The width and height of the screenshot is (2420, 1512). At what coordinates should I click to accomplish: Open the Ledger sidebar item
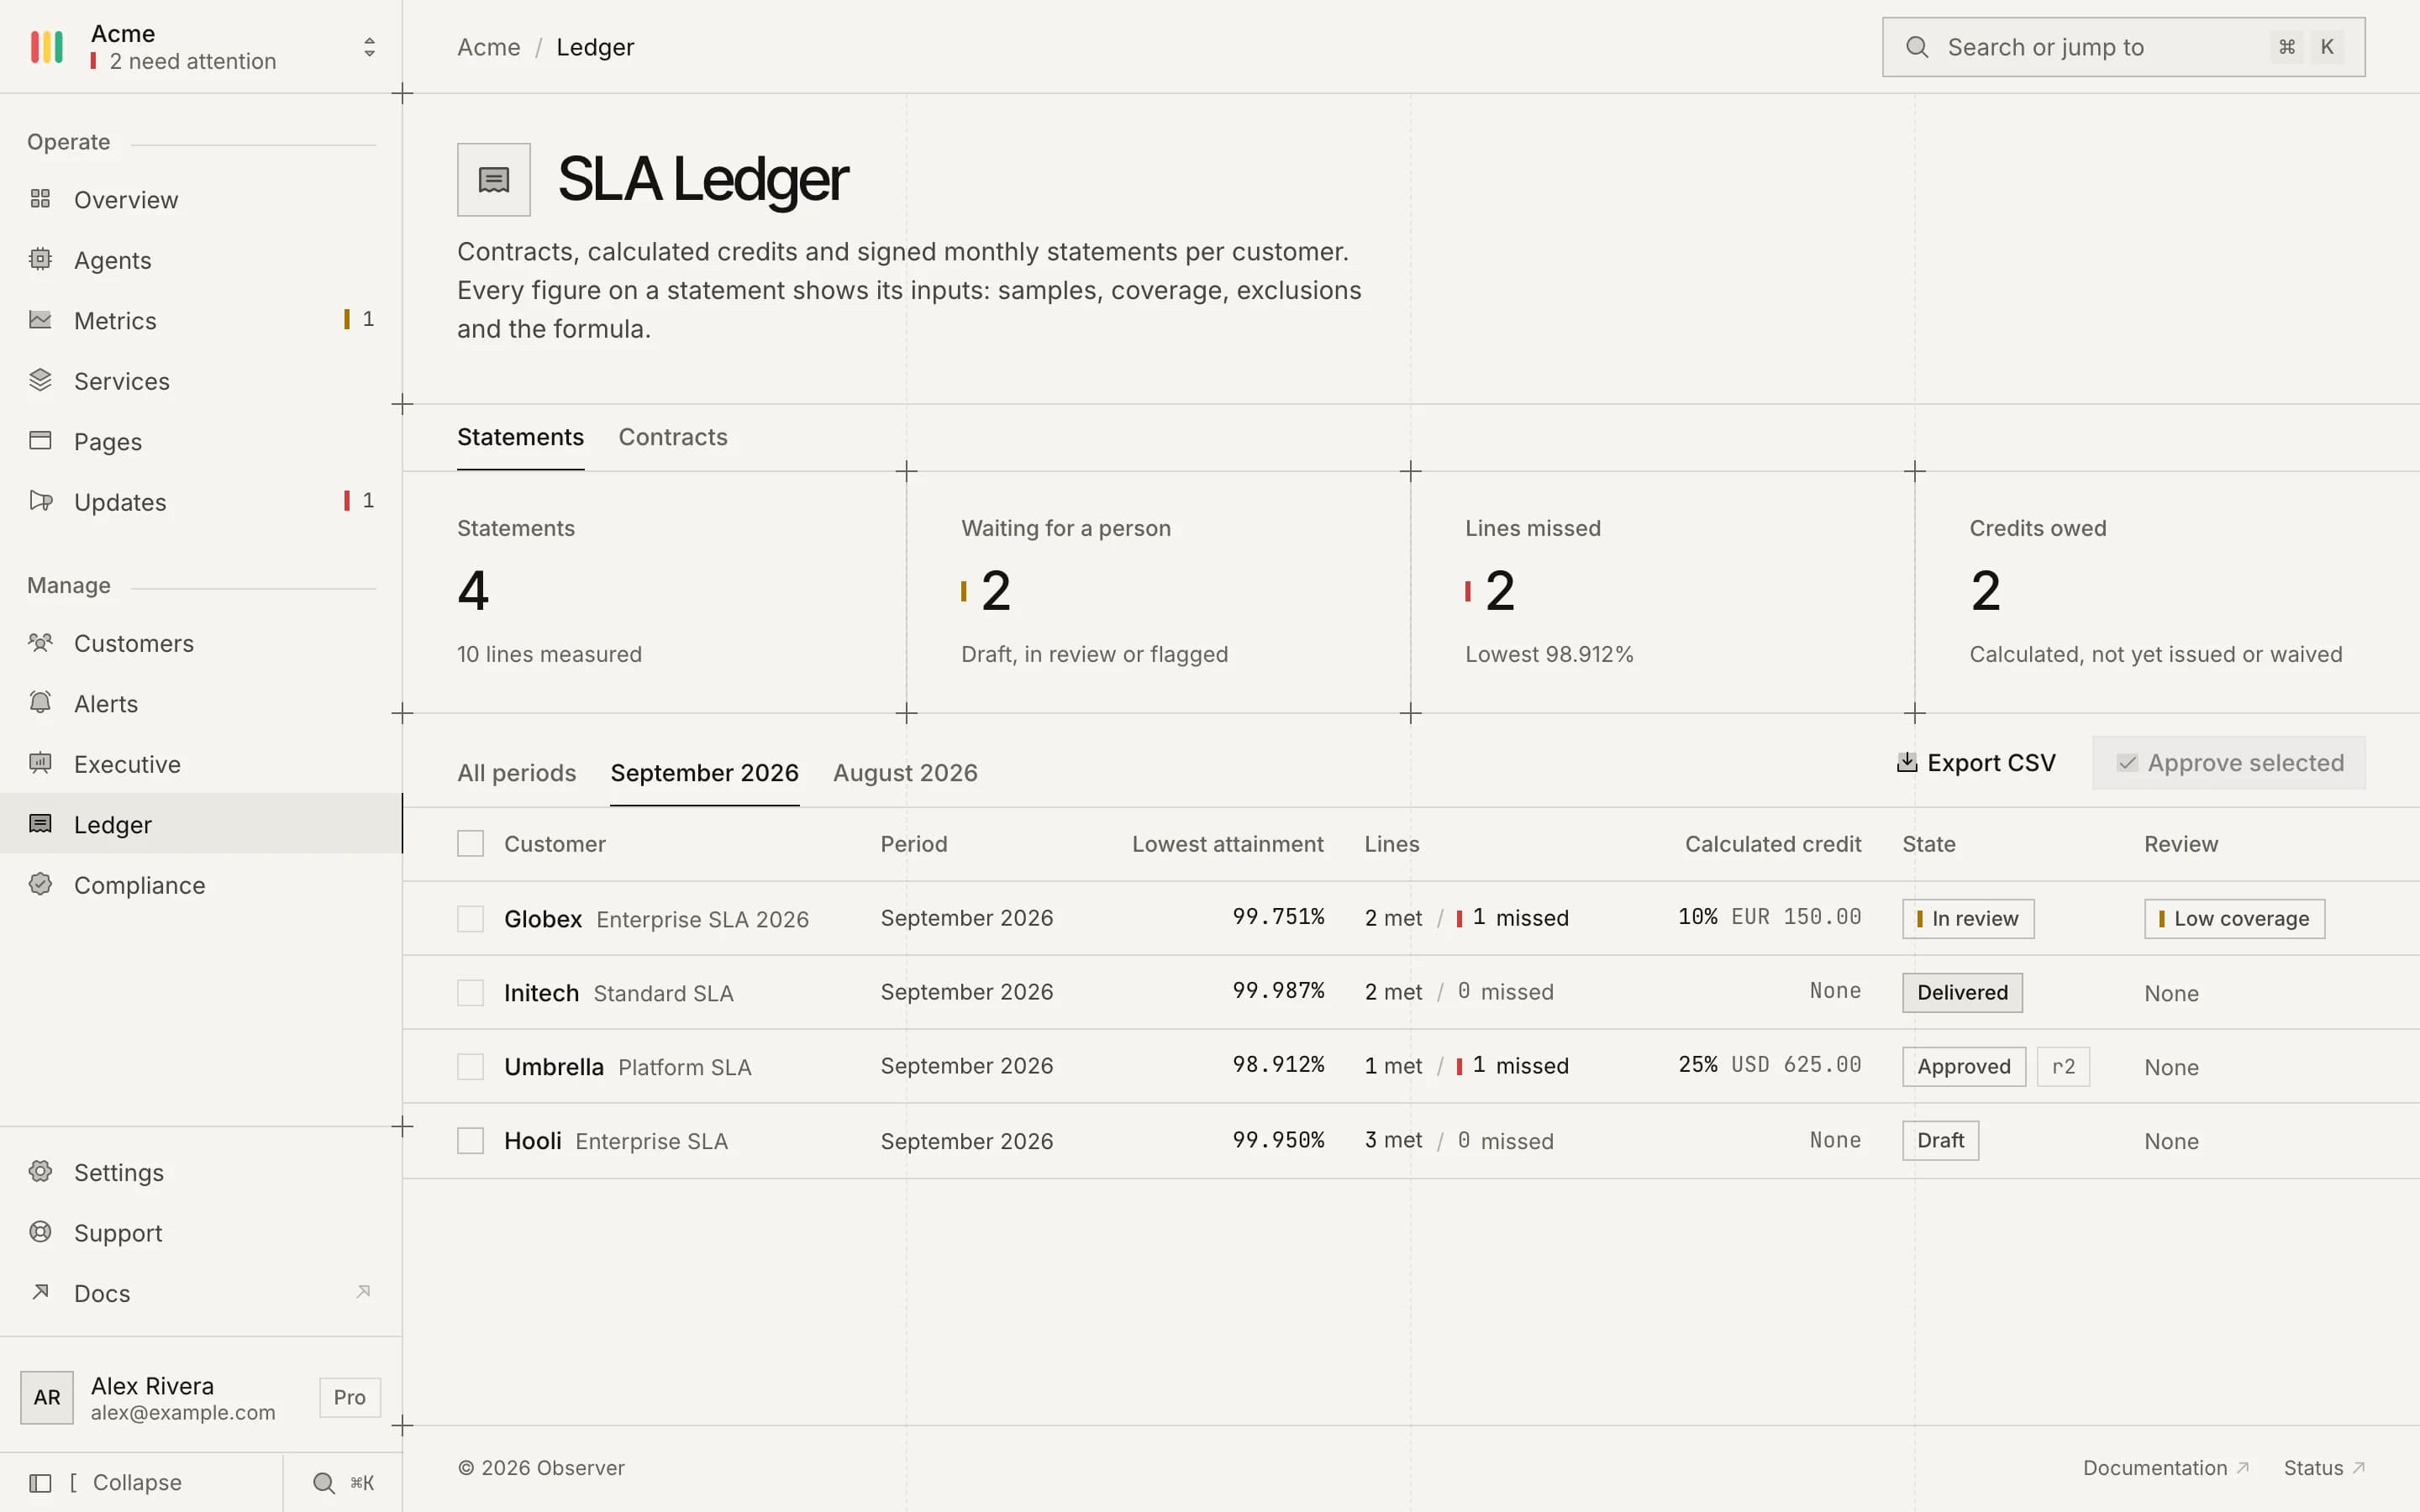[x=201, y=824]
